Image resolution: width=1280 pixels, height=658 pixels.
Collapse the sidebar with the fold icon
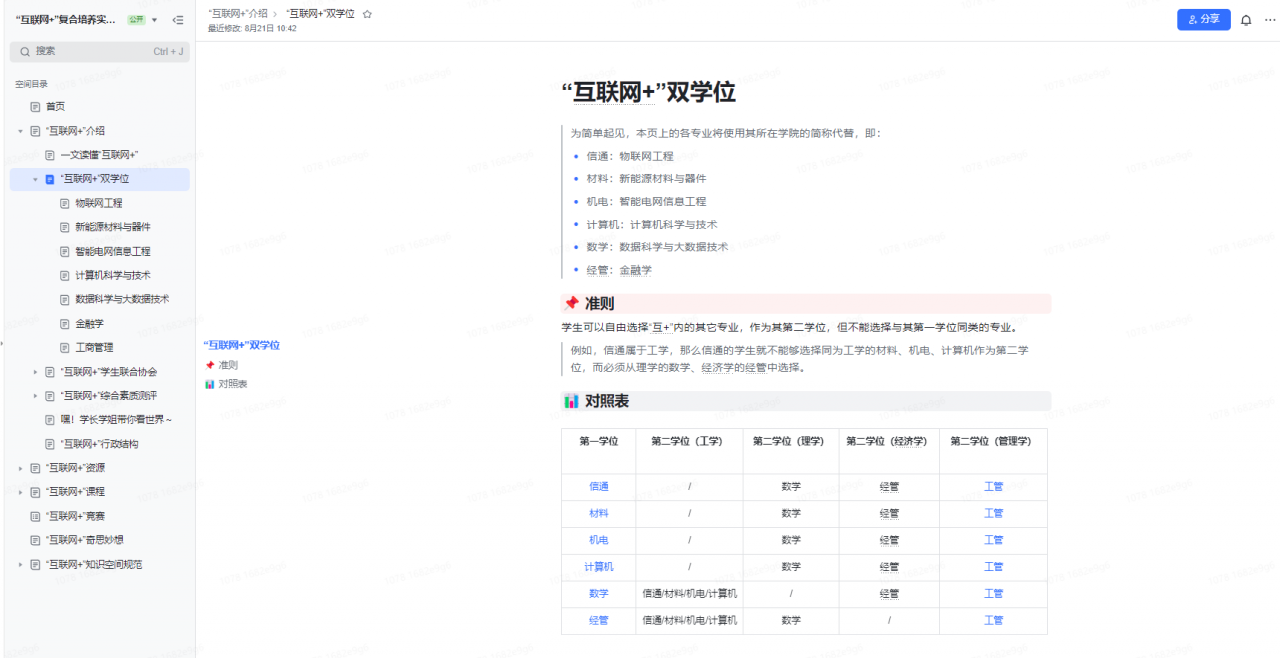coord(178,20)
